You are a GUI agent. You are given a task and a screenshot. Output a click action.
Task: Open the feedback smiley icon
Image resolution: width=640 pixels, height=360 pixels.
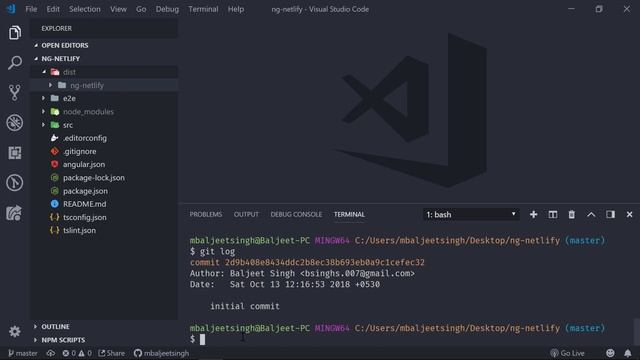coord(610,353)
